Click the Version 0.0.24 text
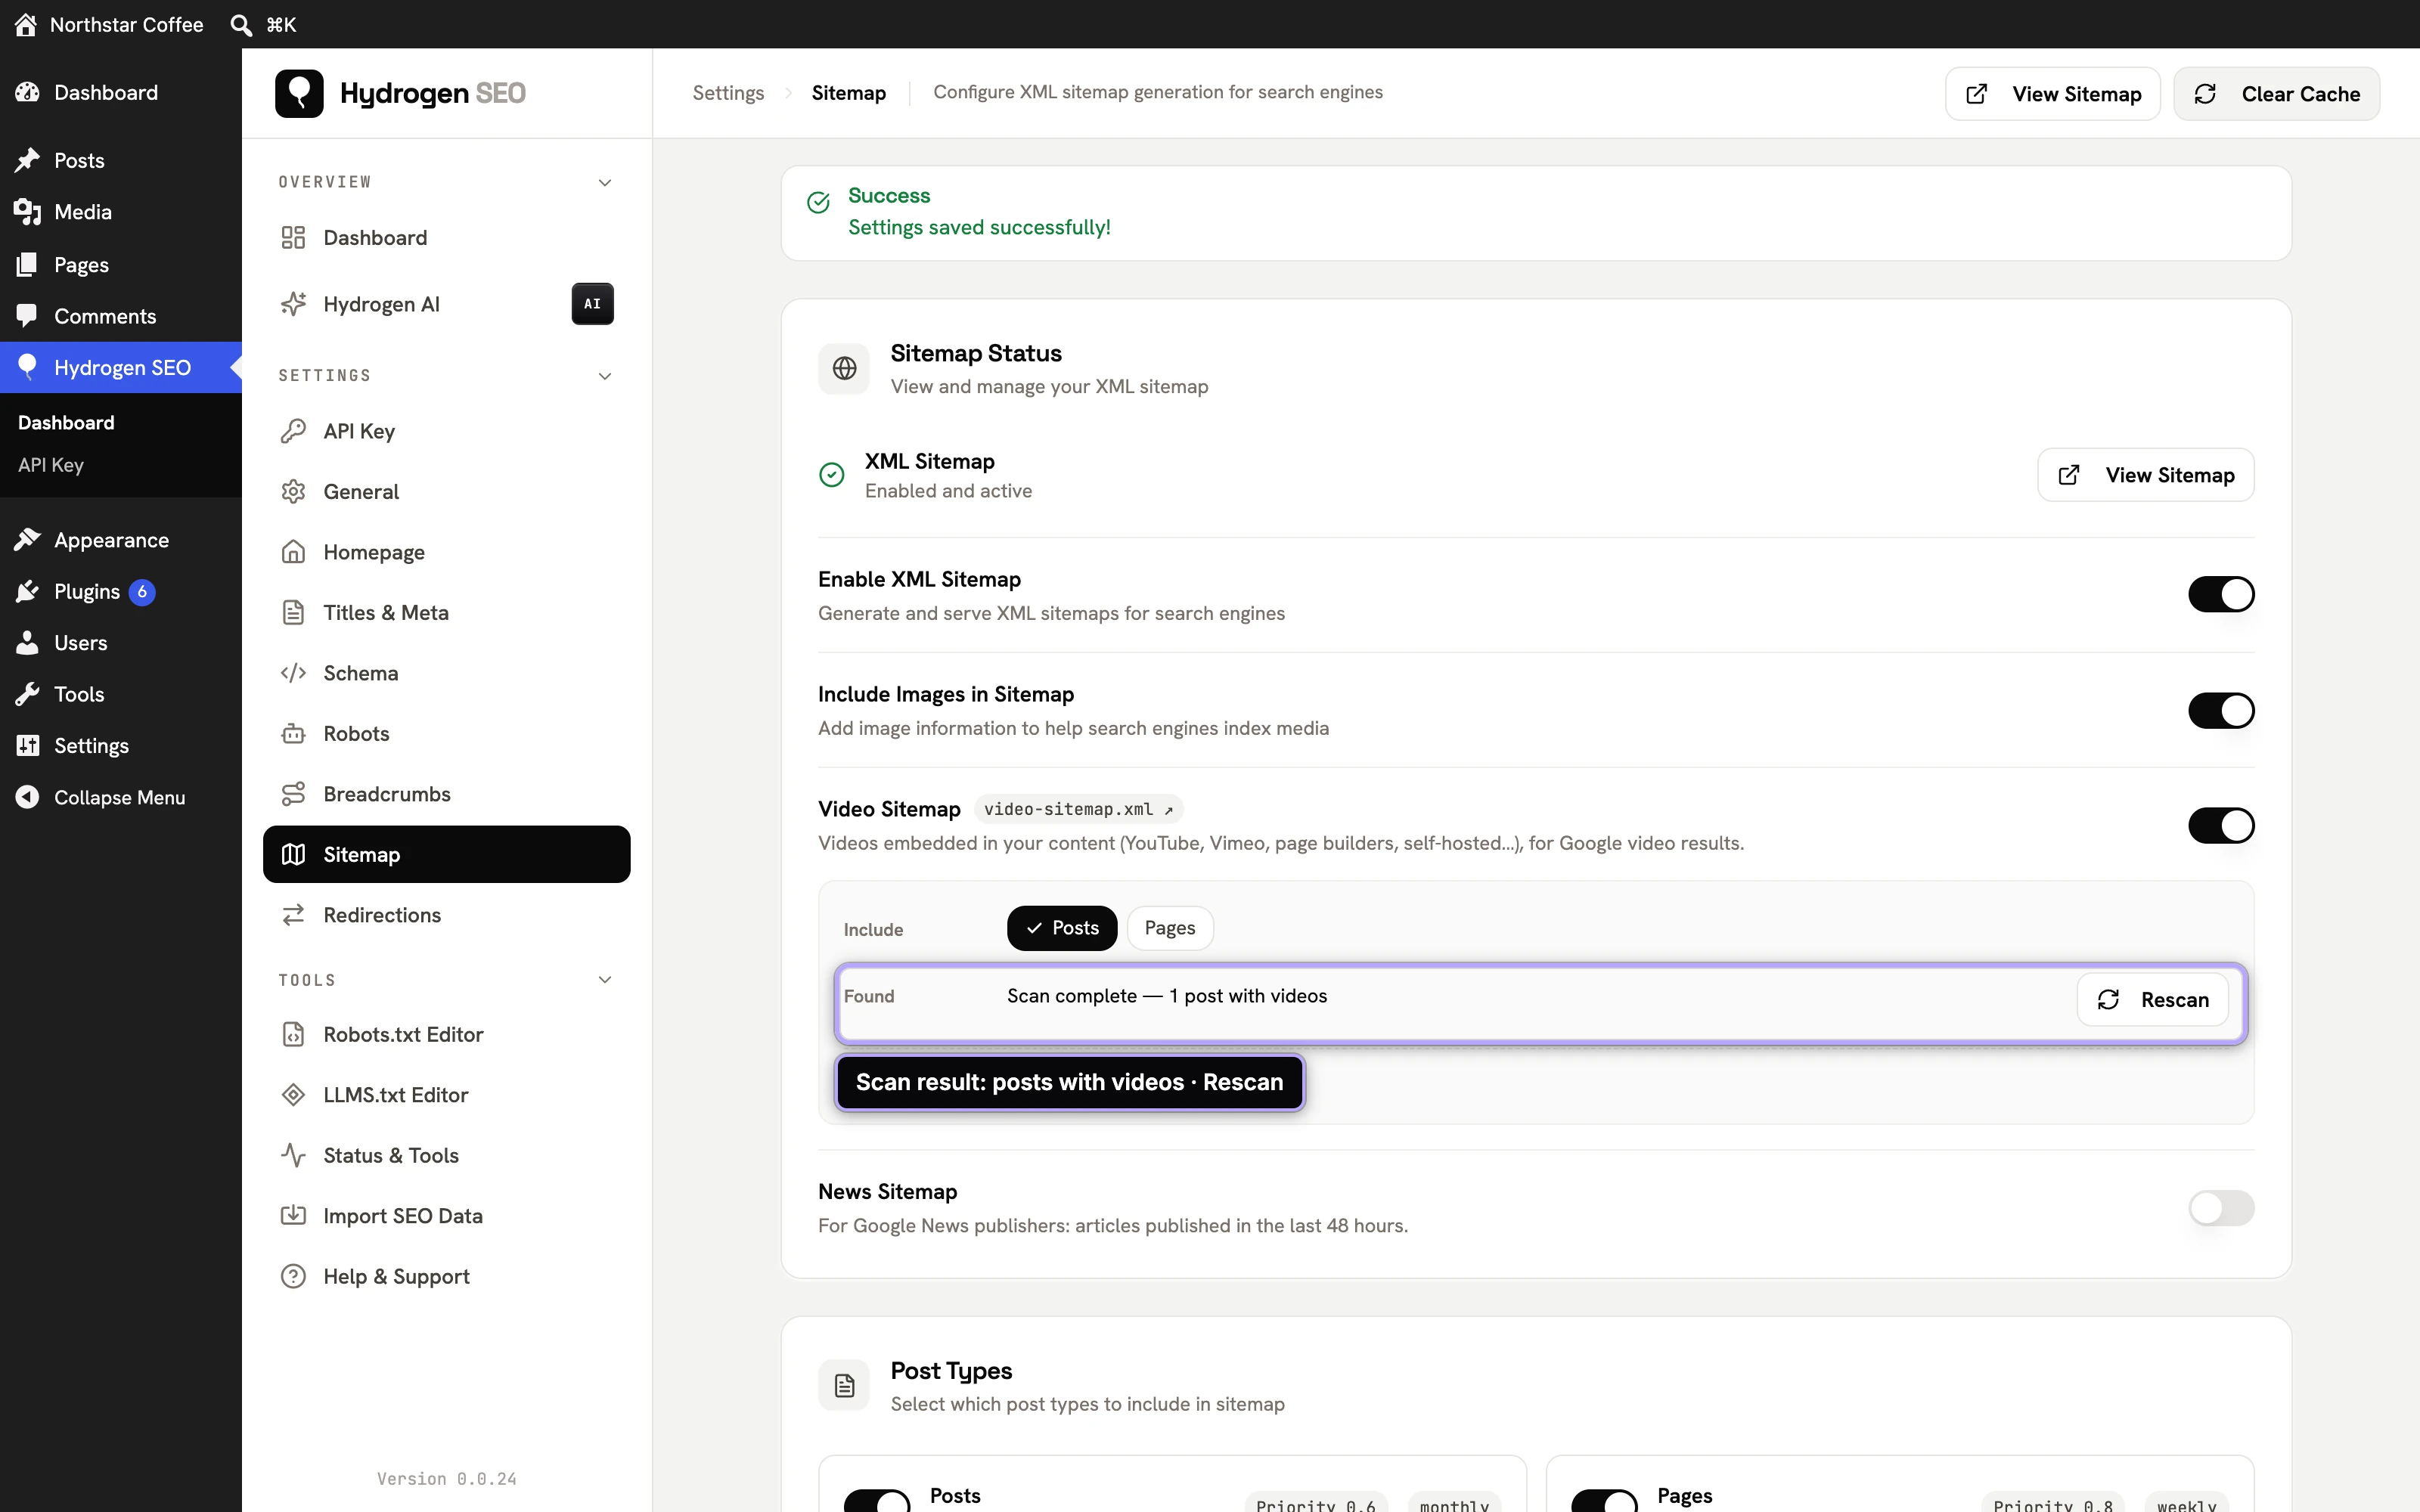The width and height of the screenshot is (2420, 1512). click(x=446, y=1479)
